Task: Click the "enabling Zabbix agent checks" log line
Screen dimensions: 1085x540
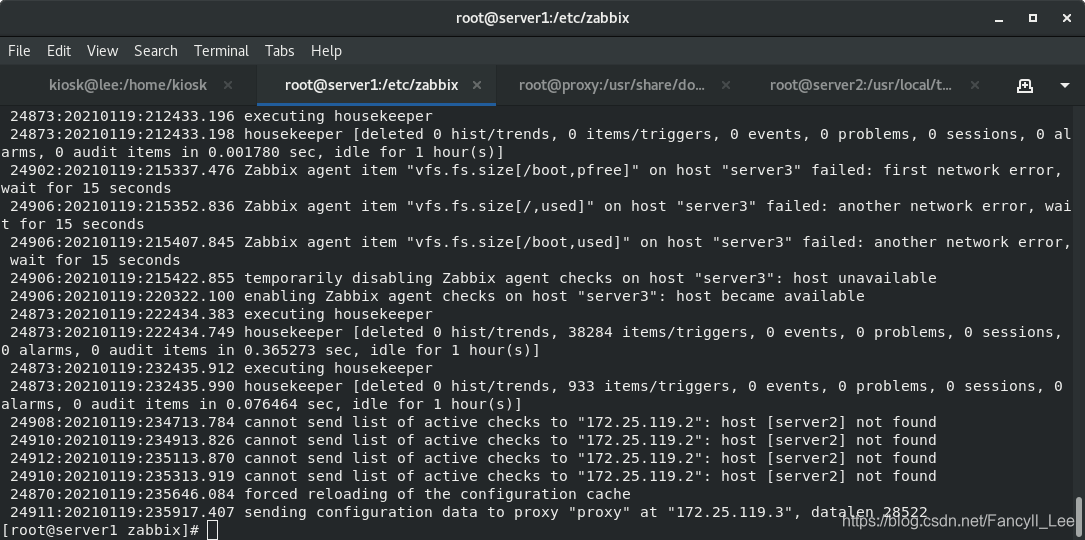Action: [x=437, y=296]
